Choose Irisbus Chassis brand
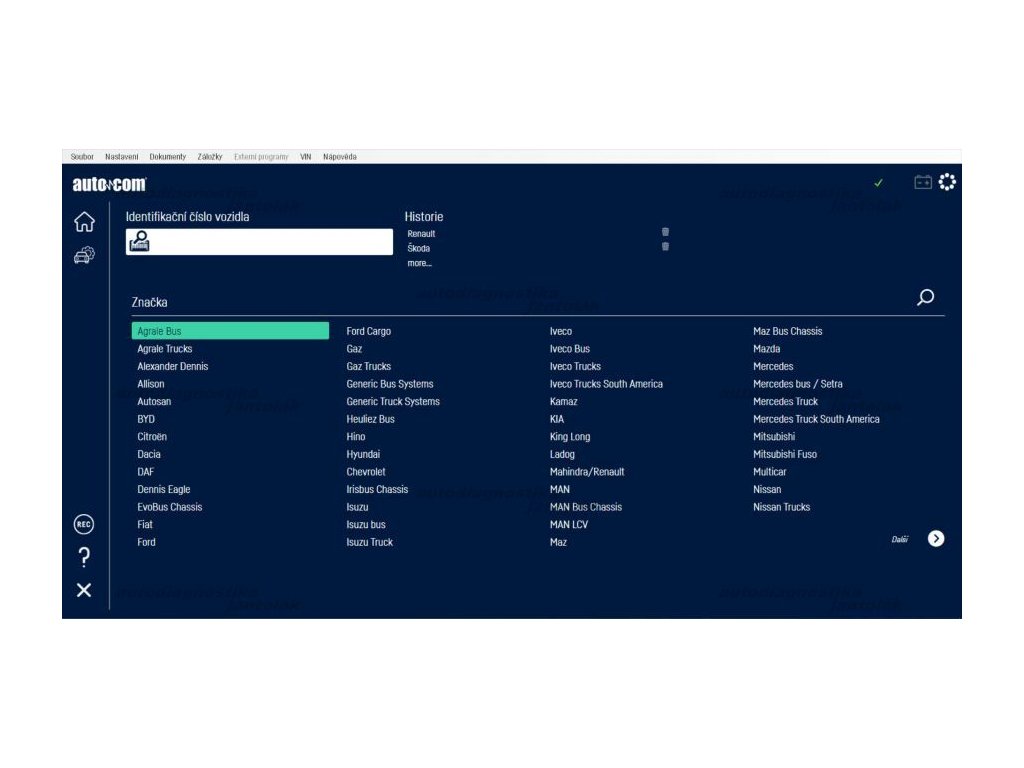1024x768 pixels. (x=377, y=490)
